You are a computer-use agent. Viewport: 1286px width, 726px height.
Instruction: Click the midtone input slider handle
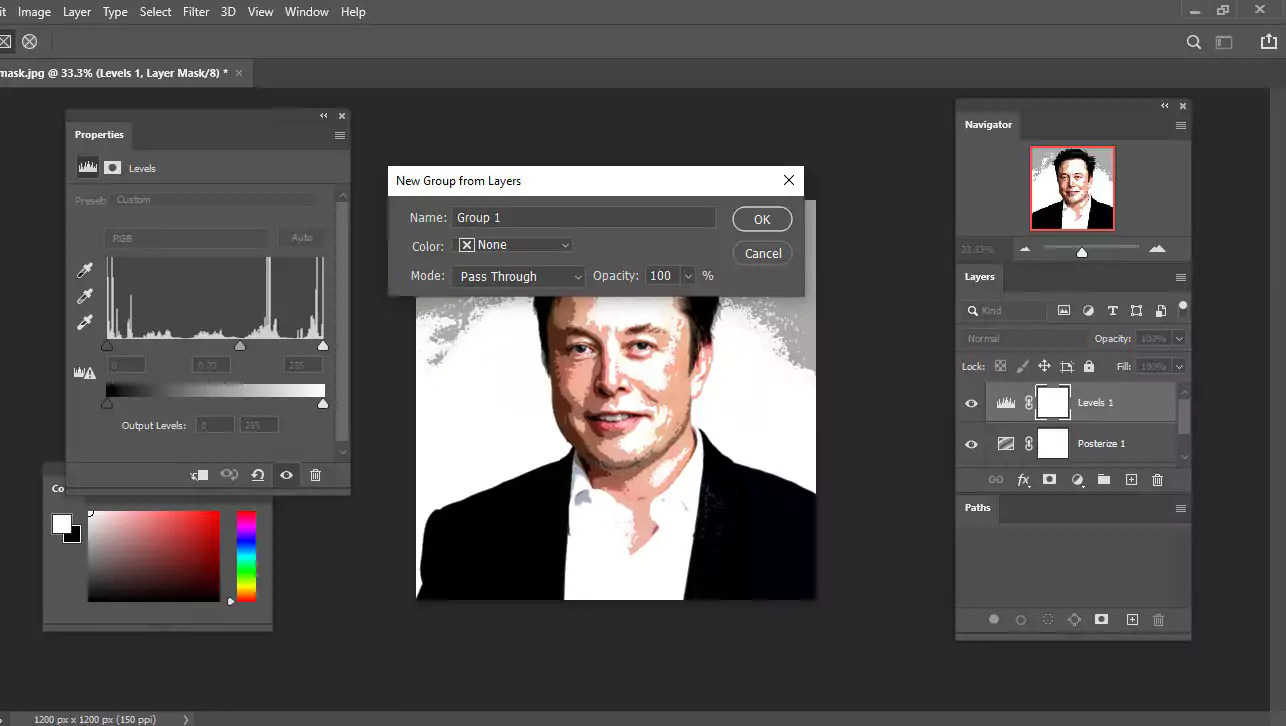[239, 346]
